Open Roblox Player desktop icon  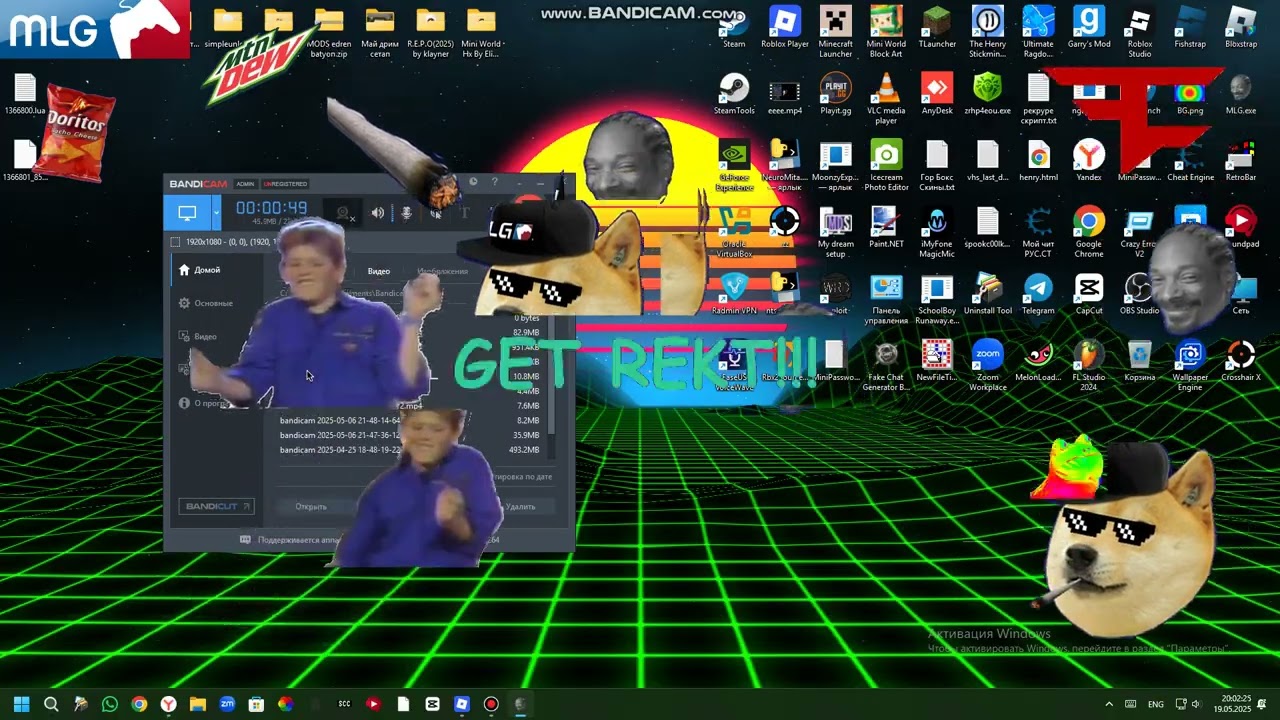785,28
